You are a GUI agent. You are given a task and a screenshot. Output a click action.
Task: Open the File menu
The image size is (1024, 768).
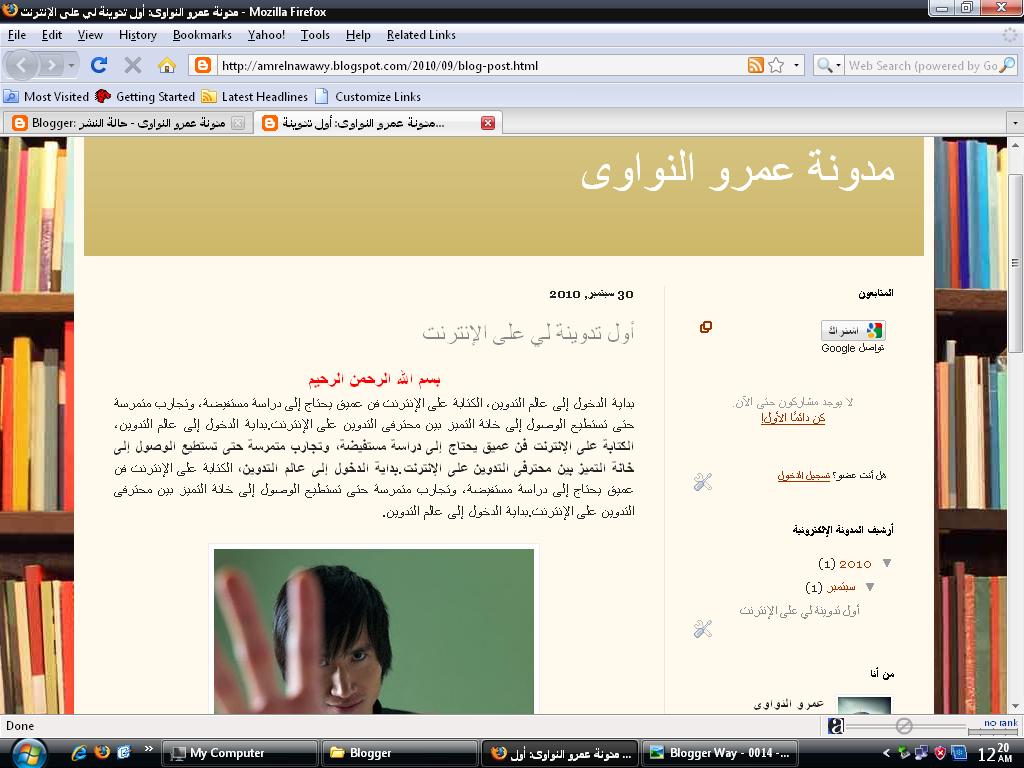pos(17,35)
